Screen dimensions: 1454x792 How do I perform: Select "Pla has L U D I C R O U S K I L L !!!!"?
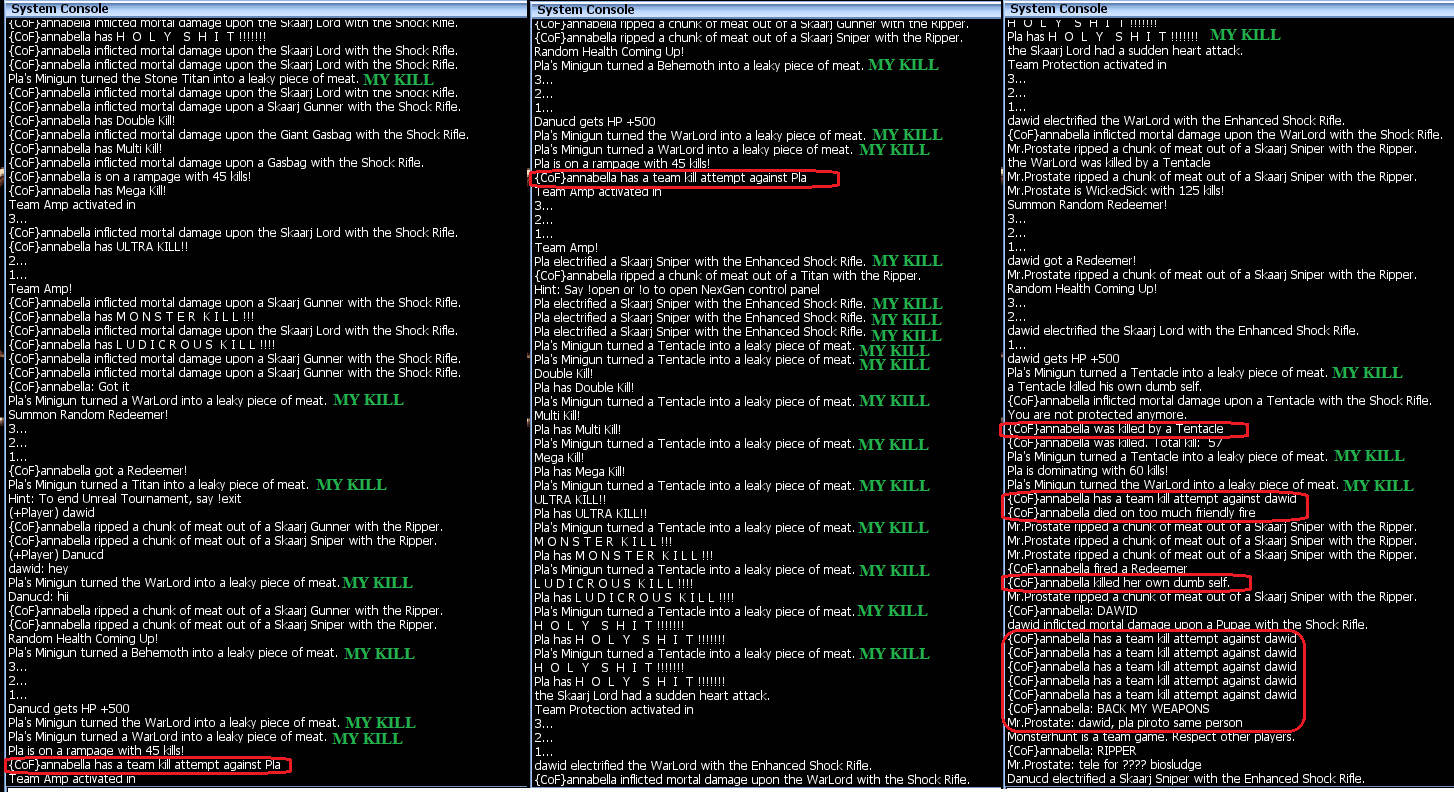[635, 597]
